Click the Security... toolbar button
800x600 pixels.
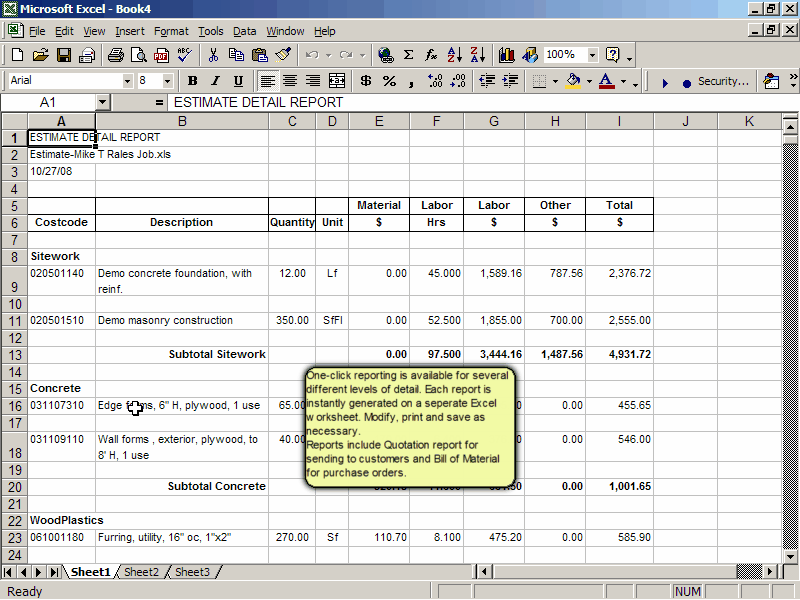723,81
